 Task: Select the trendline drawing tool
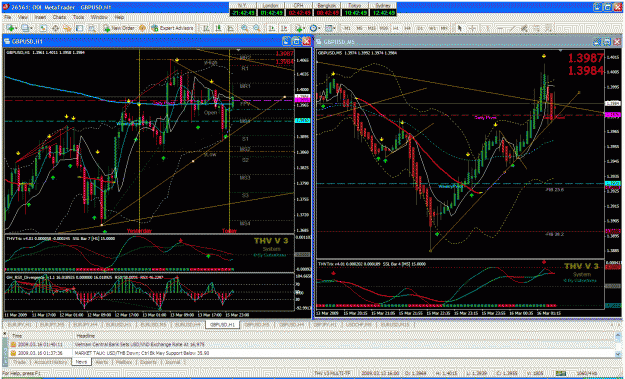512,28
